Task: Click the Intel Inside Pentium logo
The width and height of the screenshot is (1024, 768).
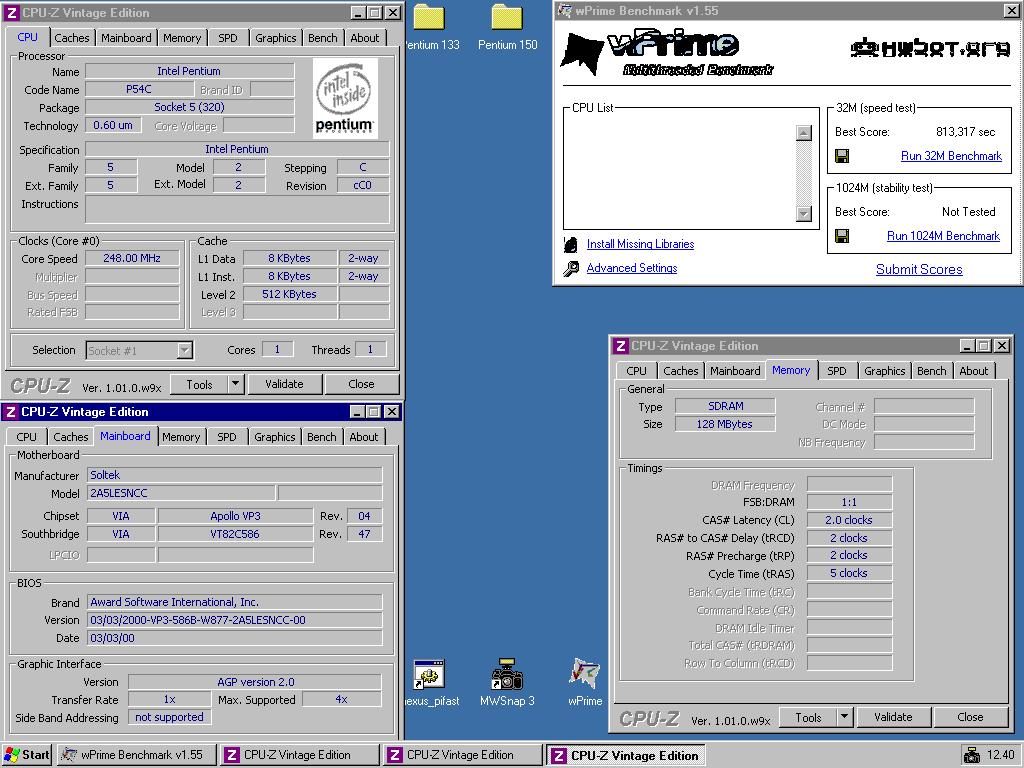Action: pyautogui.click(x=345, y=98)
